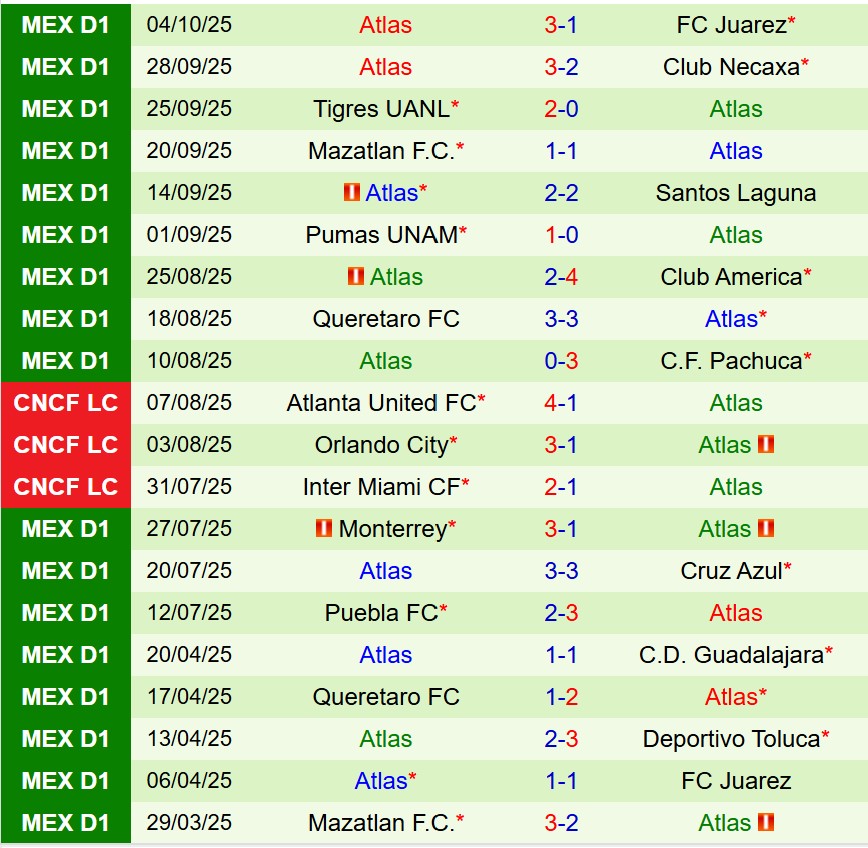
Task: Click the red card beside Atlas in the Monterrey match
Action: (766, 529)
